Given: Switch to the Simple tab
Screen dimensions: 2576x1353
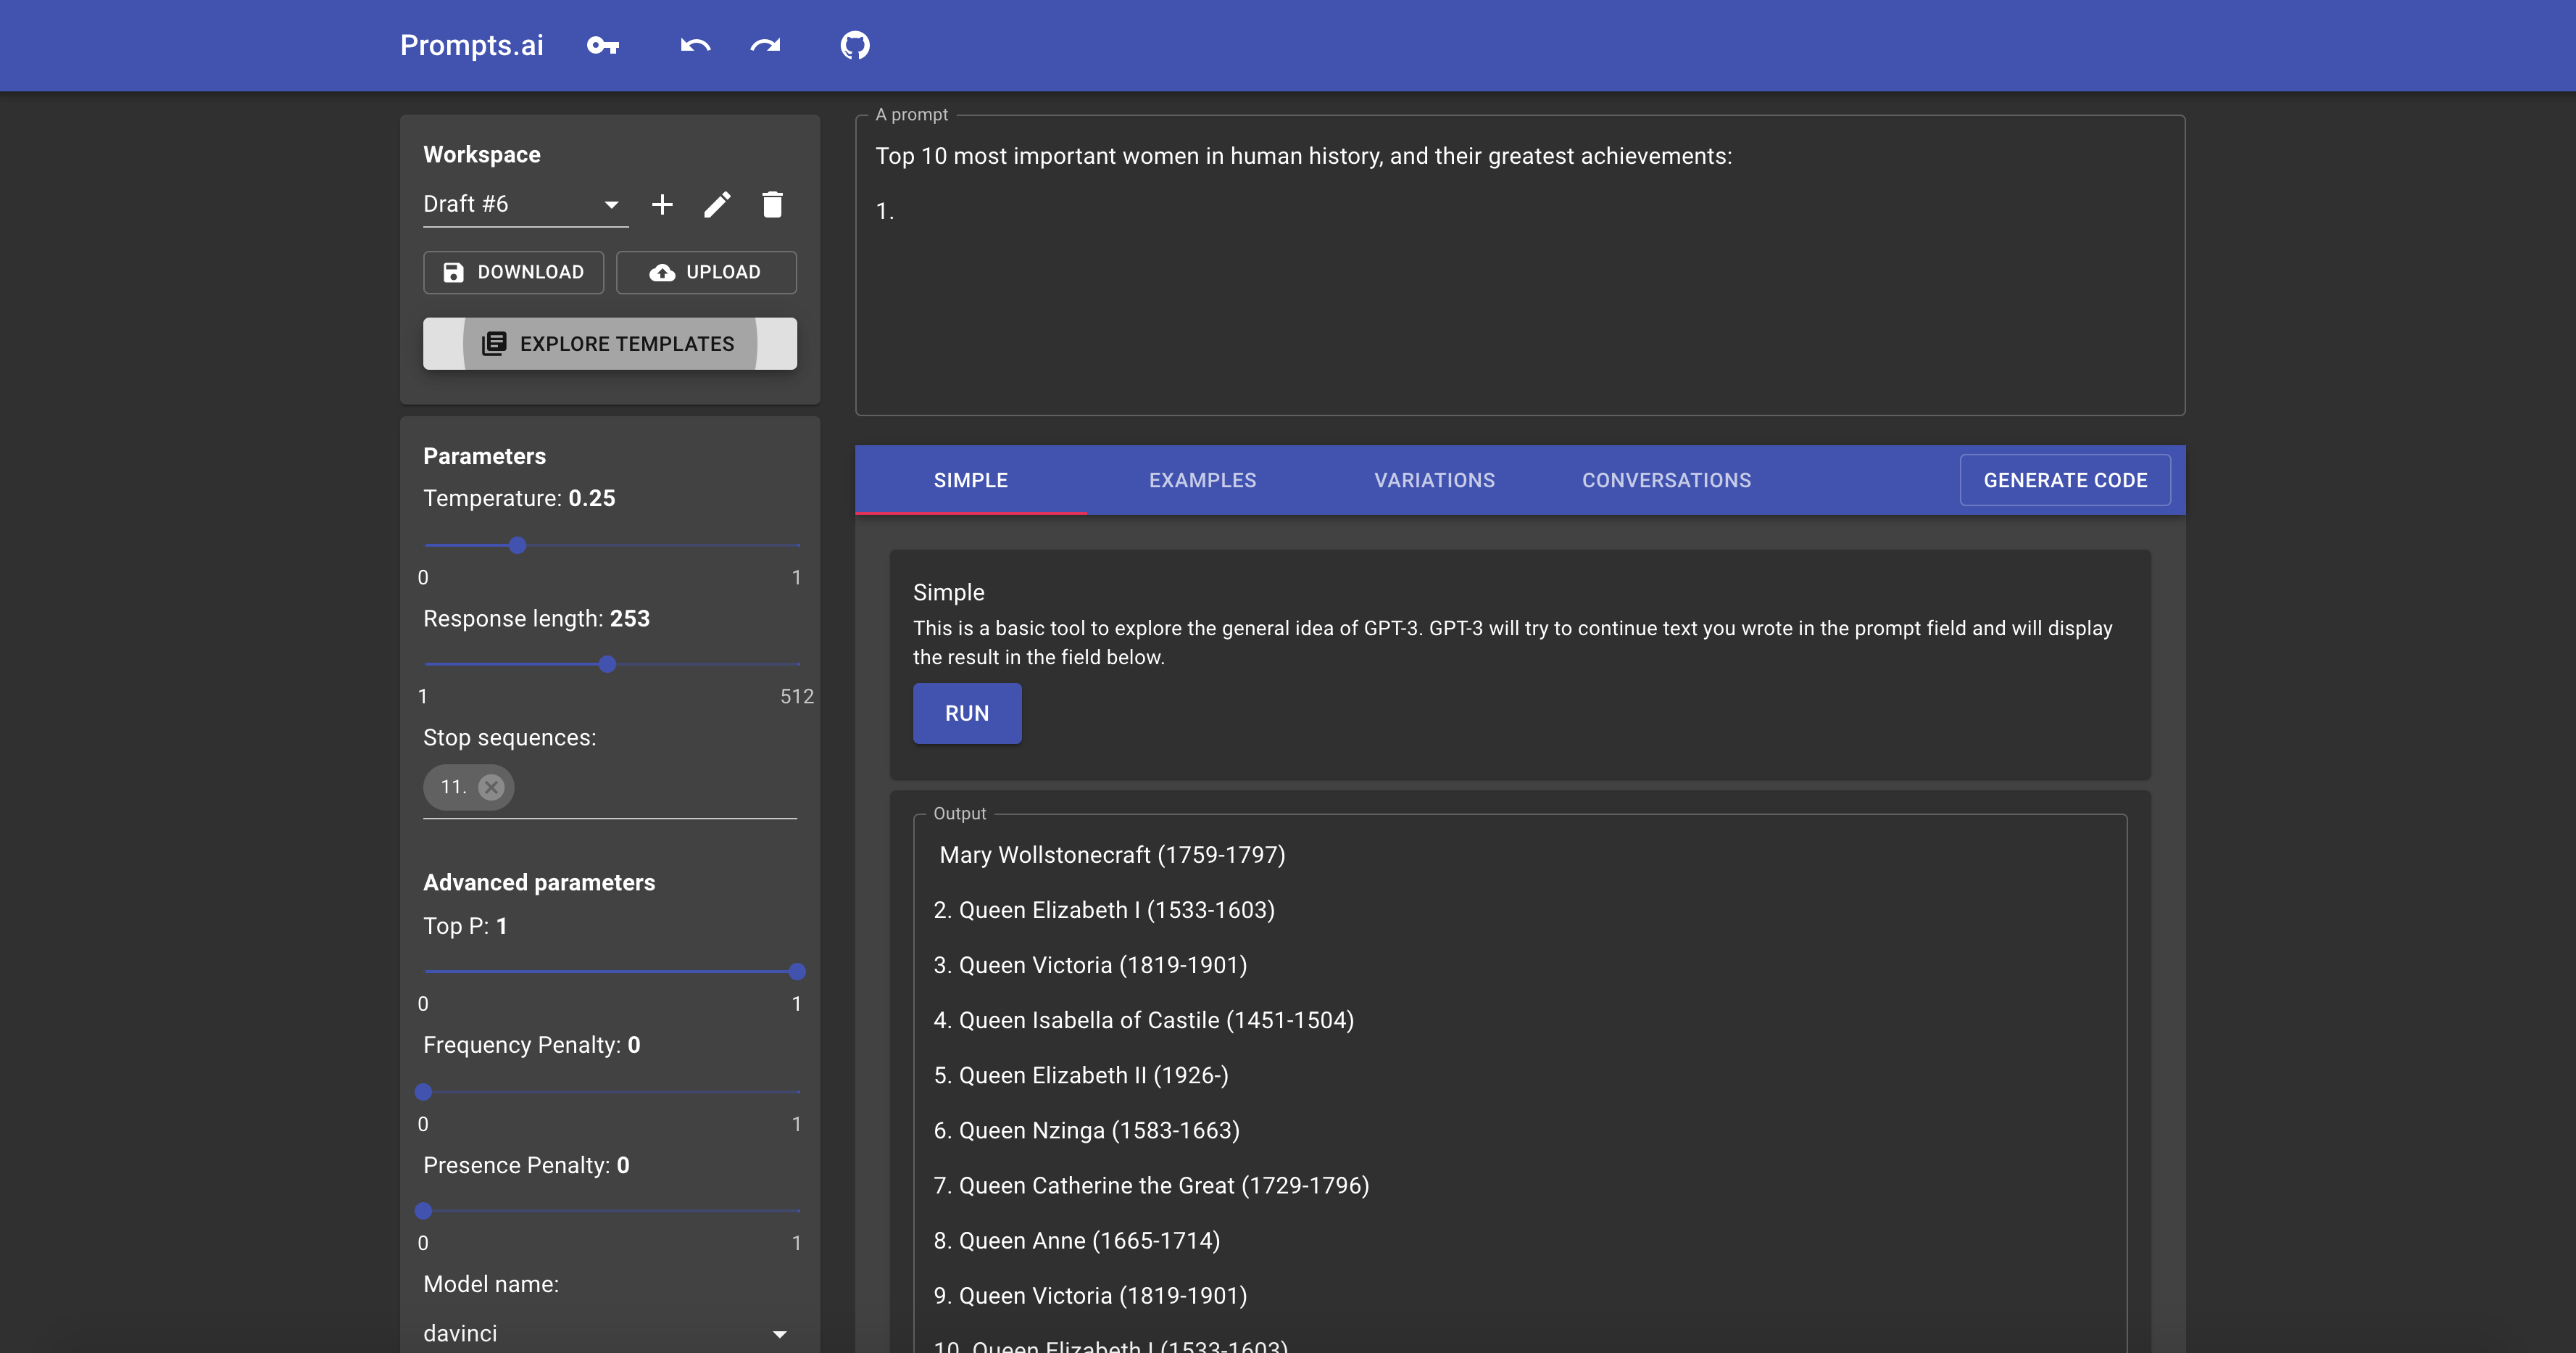Looking at the screenshot, I should point(970,480).
